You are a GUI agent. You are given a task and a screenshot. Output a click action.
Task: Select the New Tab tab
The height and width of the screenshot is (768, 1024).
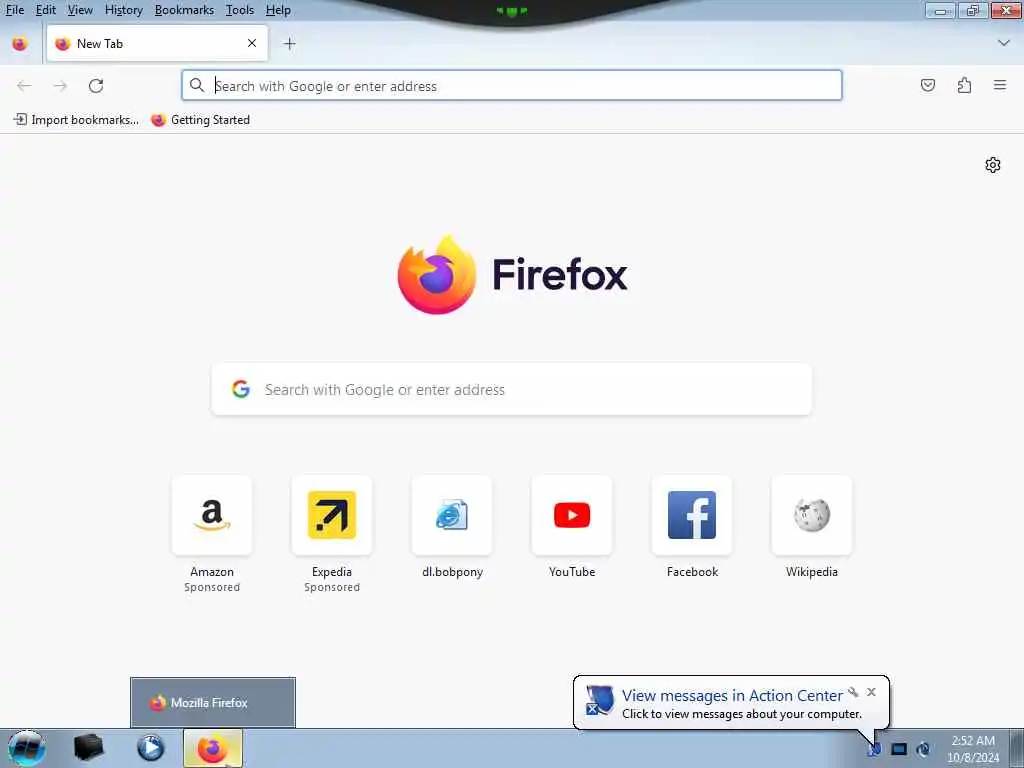click(x=157, y=43)
